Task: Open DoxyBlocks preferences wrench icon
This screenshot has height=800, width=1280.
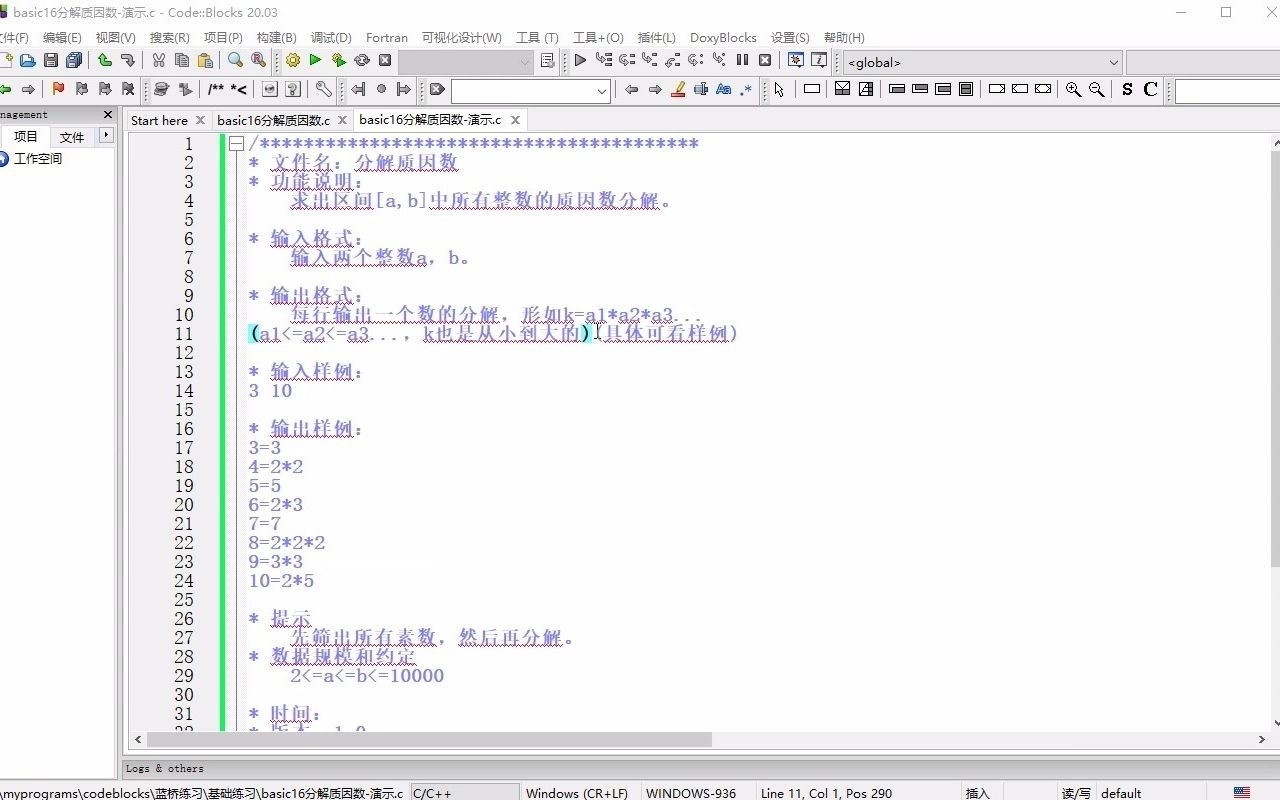Action: coord(323,89)
